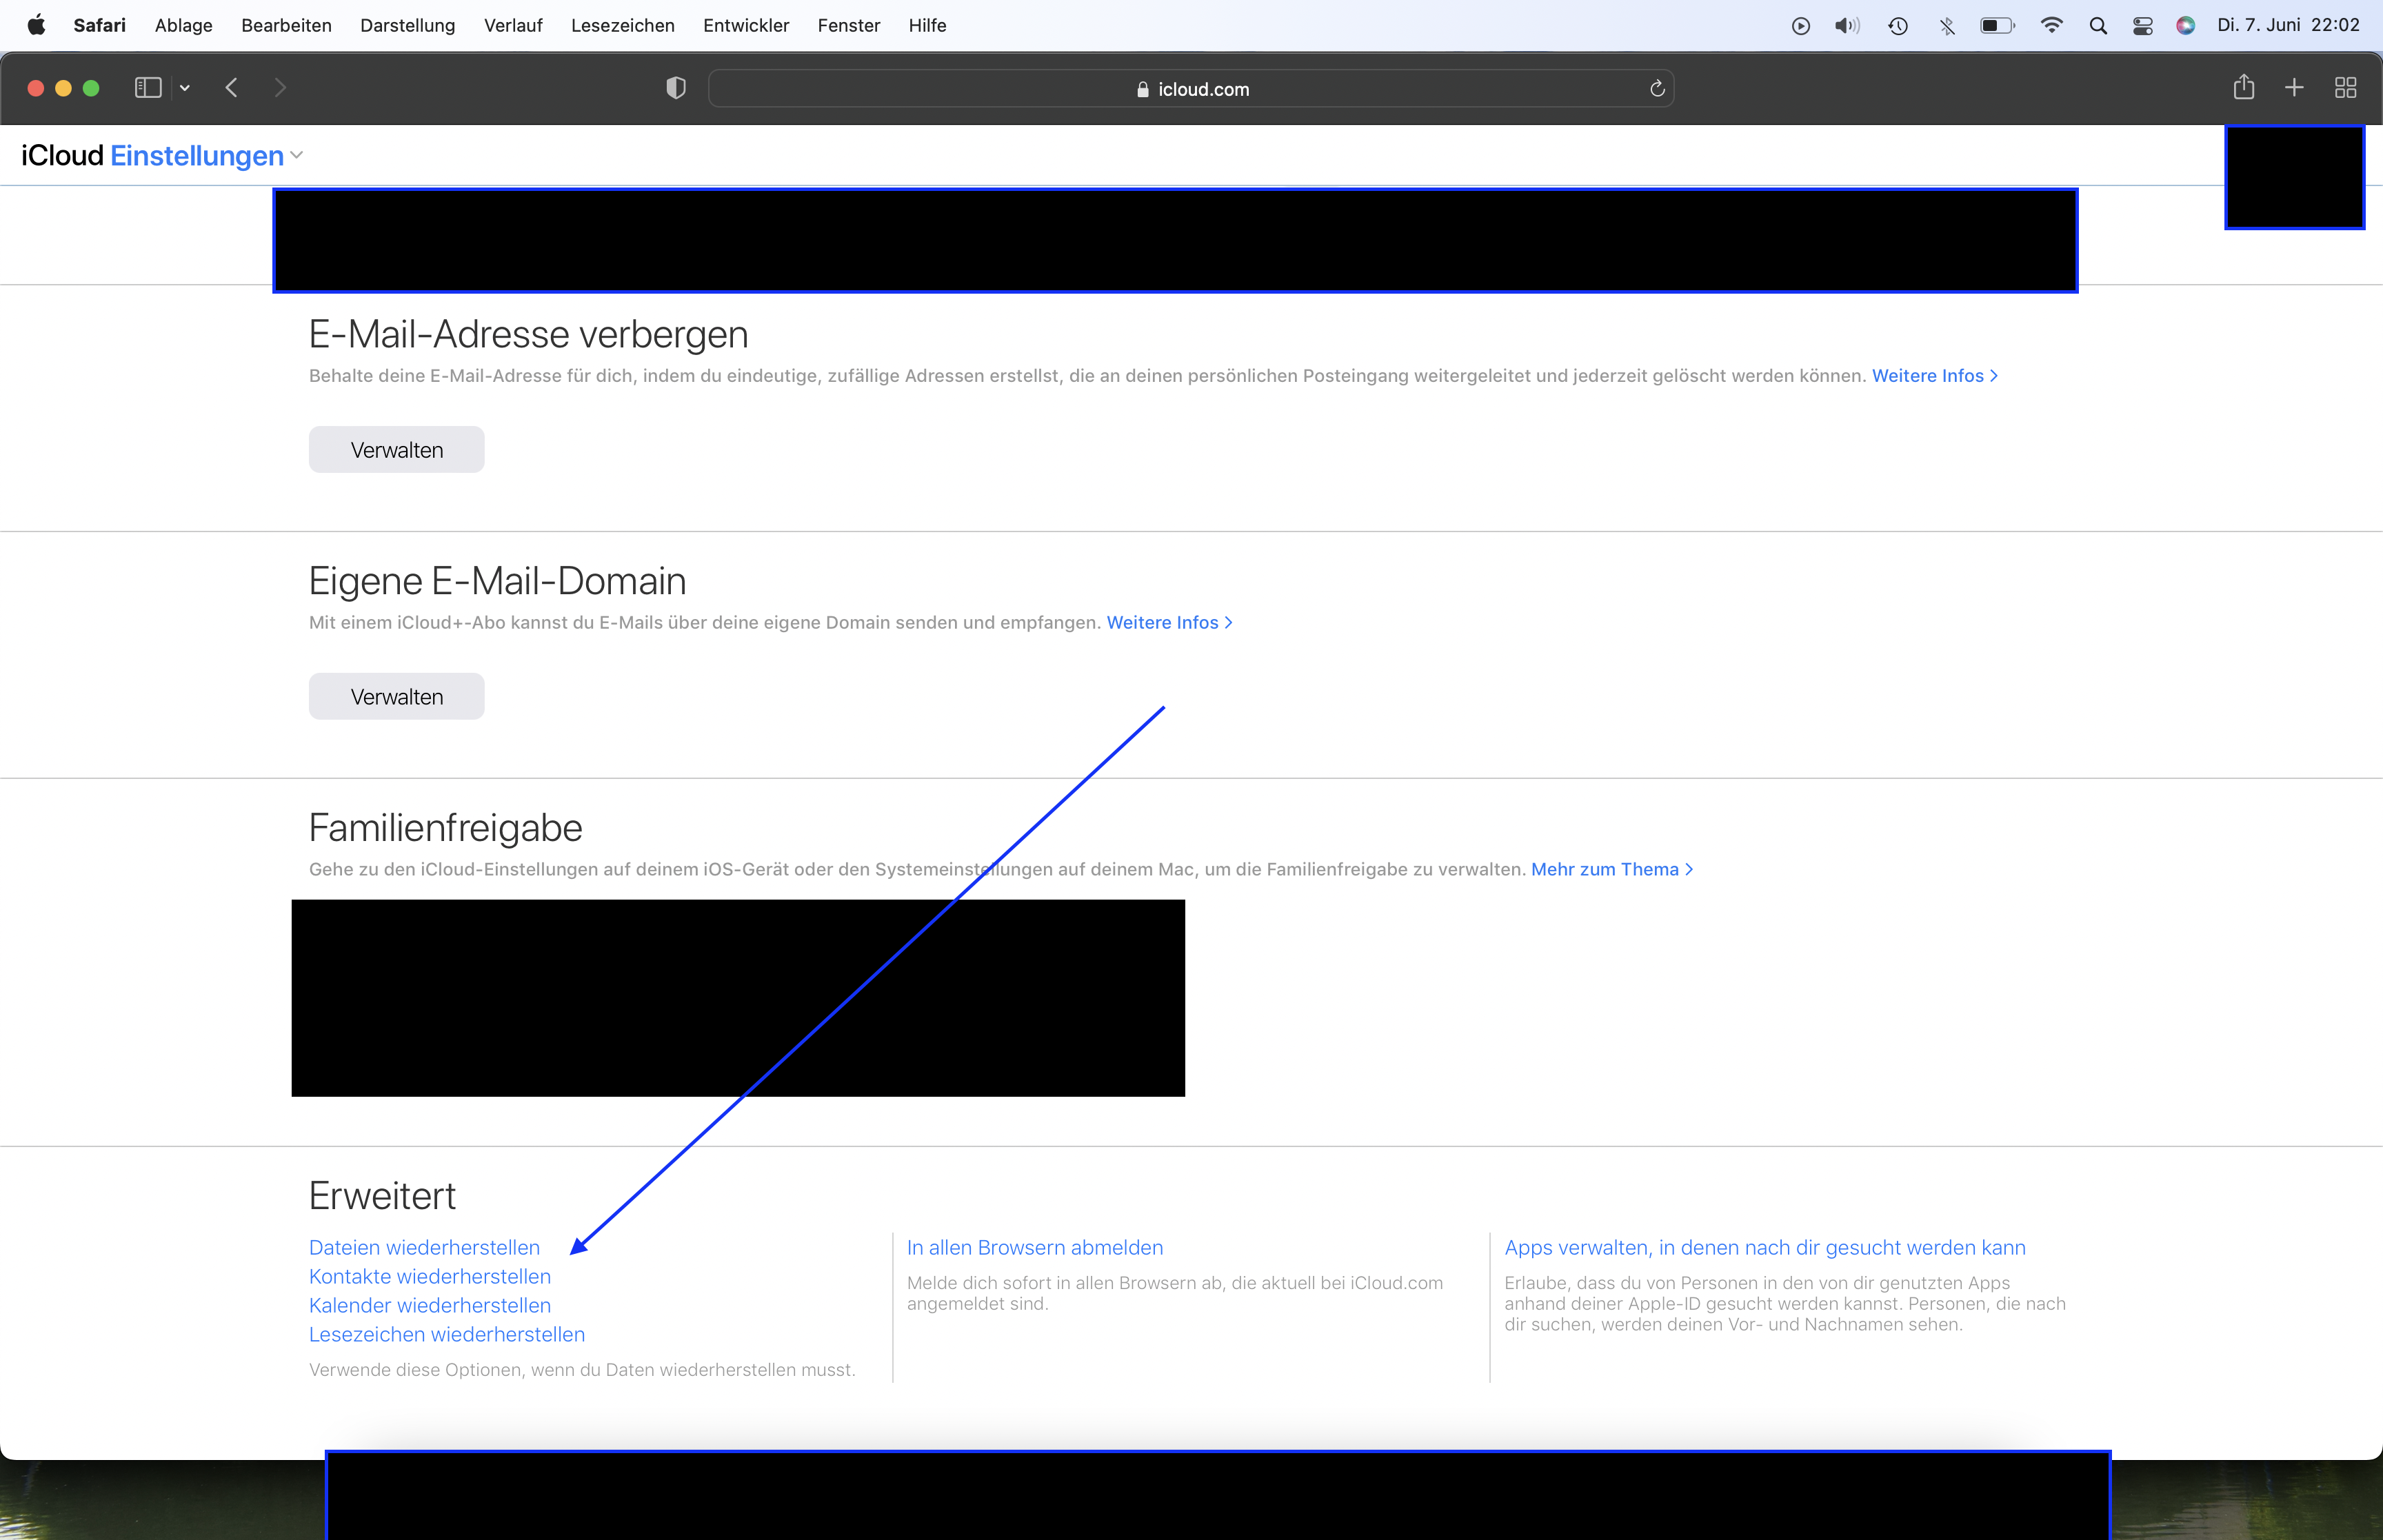Open the Lesezeichen menu
This screenshot has width=2383, height=1540.
622,26
